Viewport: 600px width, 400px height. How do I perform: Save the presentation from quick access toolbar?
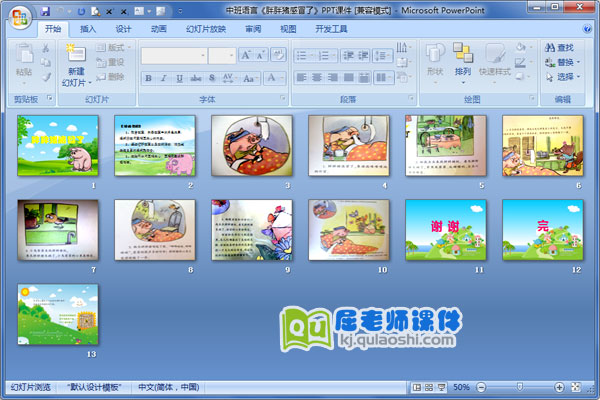click(46, 11)
